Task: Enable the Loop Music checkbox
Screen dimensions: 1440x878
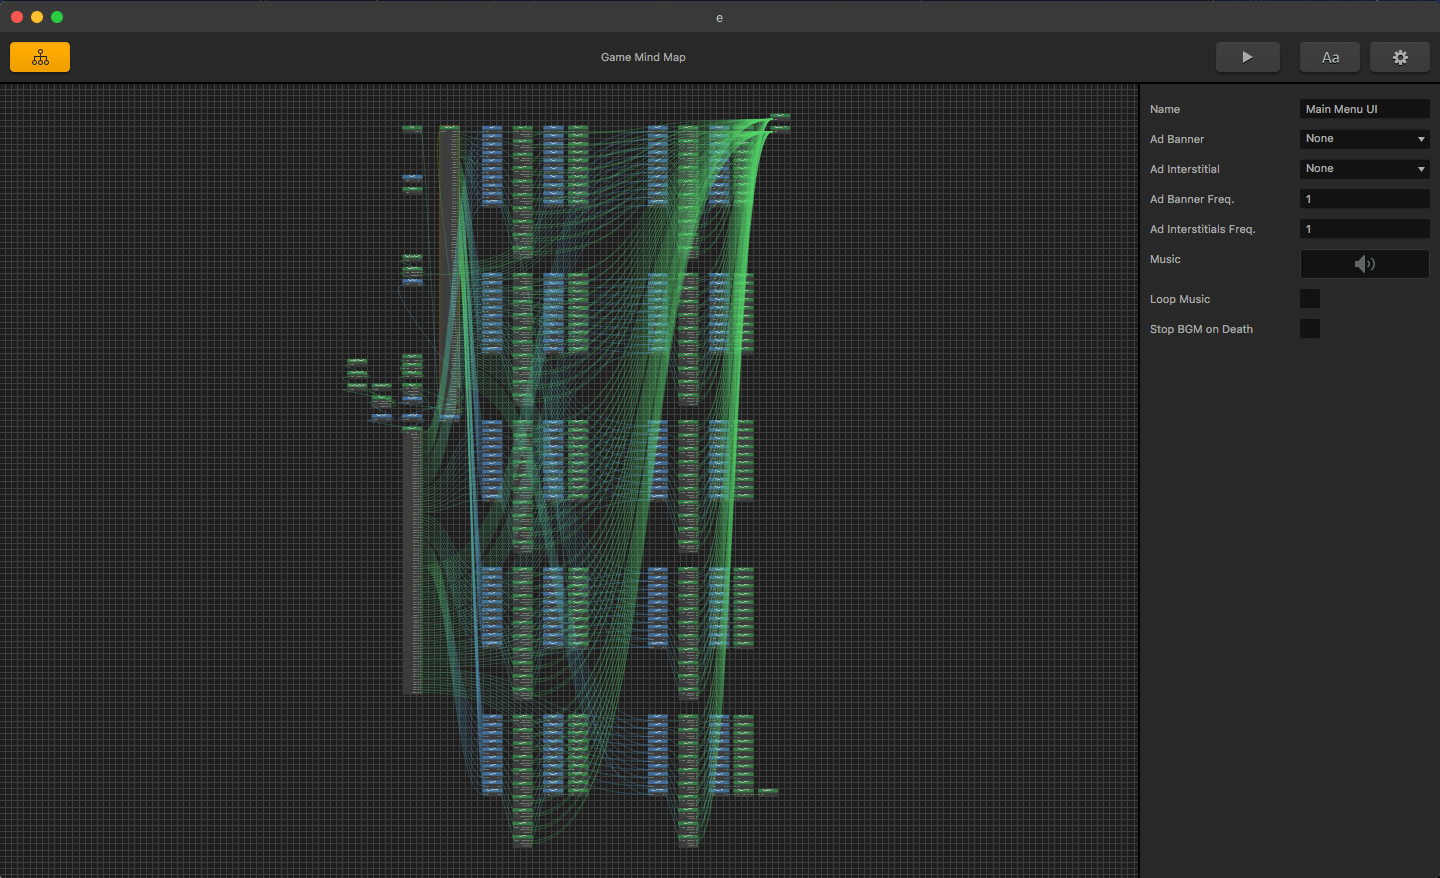Action: (x=1309, y=299)
